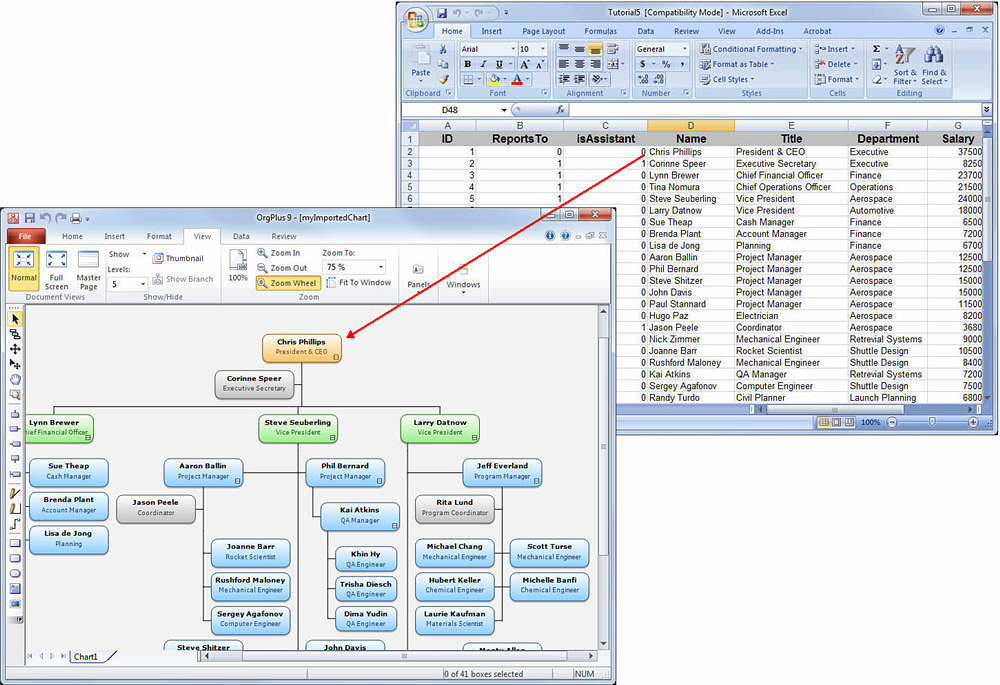Apply the accounting dollar format in Excel
1000x685 pixels.
point(643,64)
